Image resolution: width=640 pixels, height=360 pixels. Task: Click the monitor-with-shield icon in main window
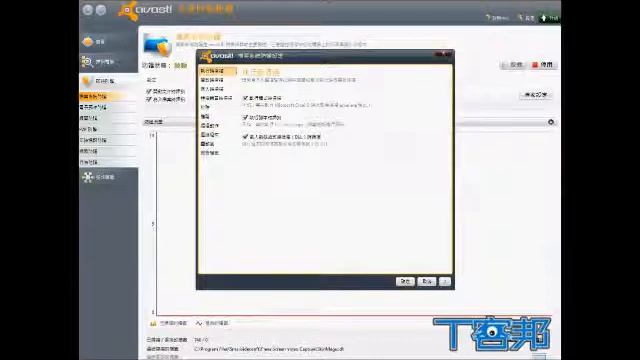(158, 45)
